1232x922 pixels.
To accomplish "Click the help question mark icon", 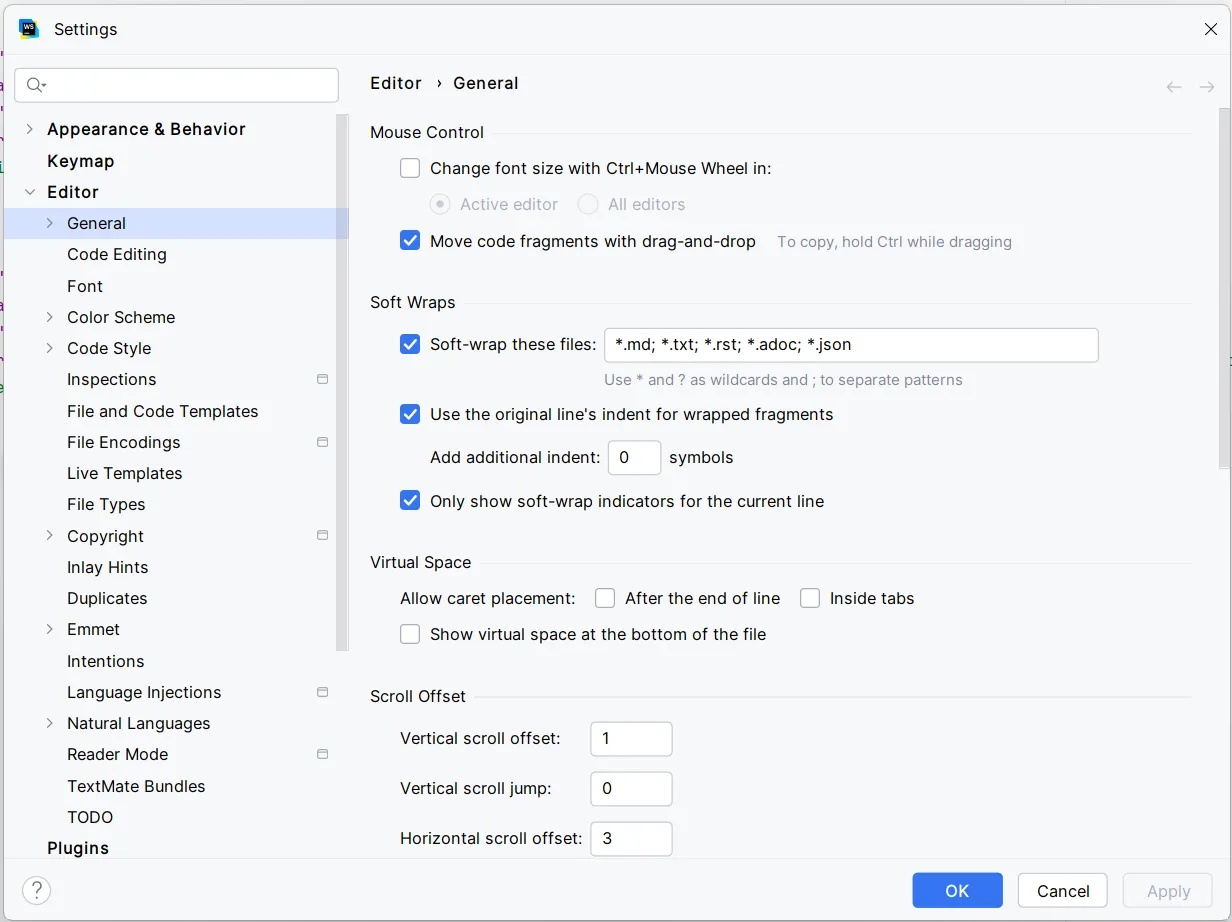I will pyautogui.click(x=36, y=890).
